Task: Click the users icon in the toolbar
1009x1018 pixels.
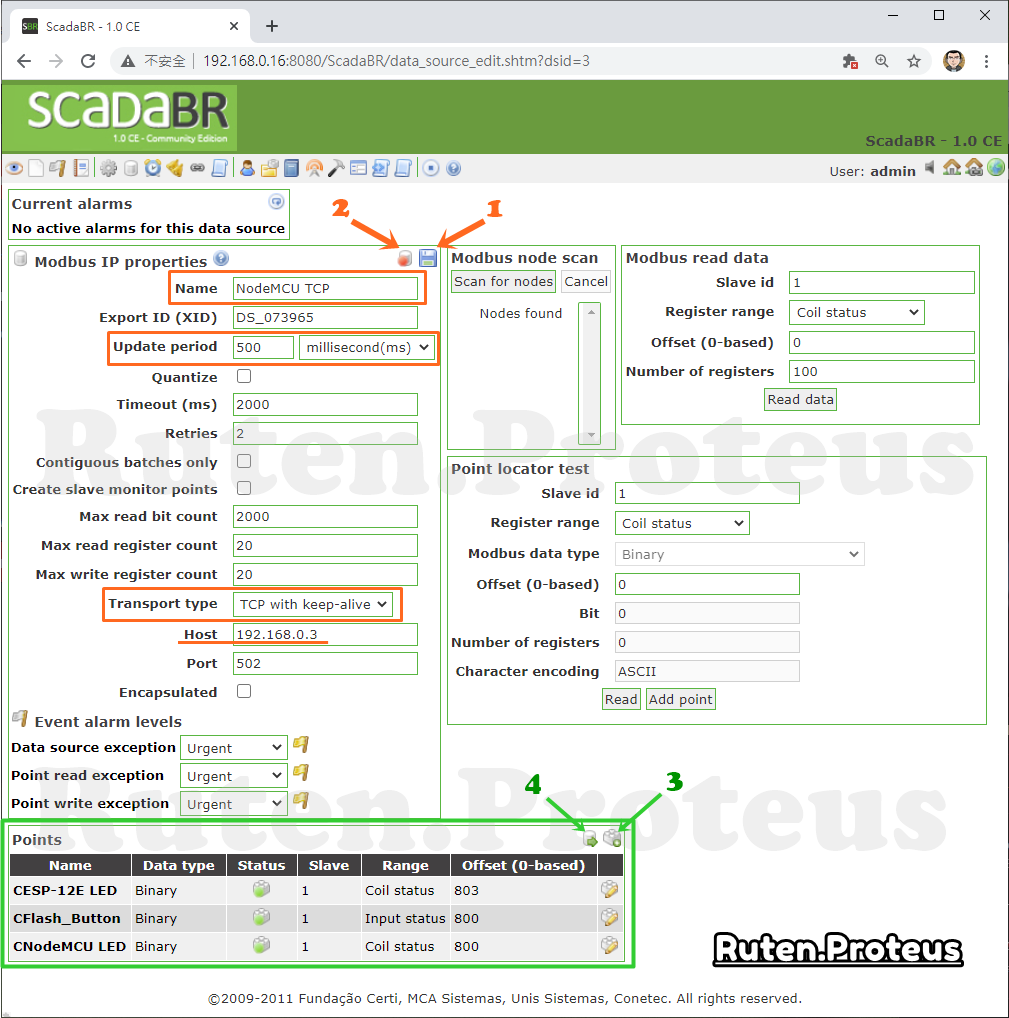Action: point(247,168)
